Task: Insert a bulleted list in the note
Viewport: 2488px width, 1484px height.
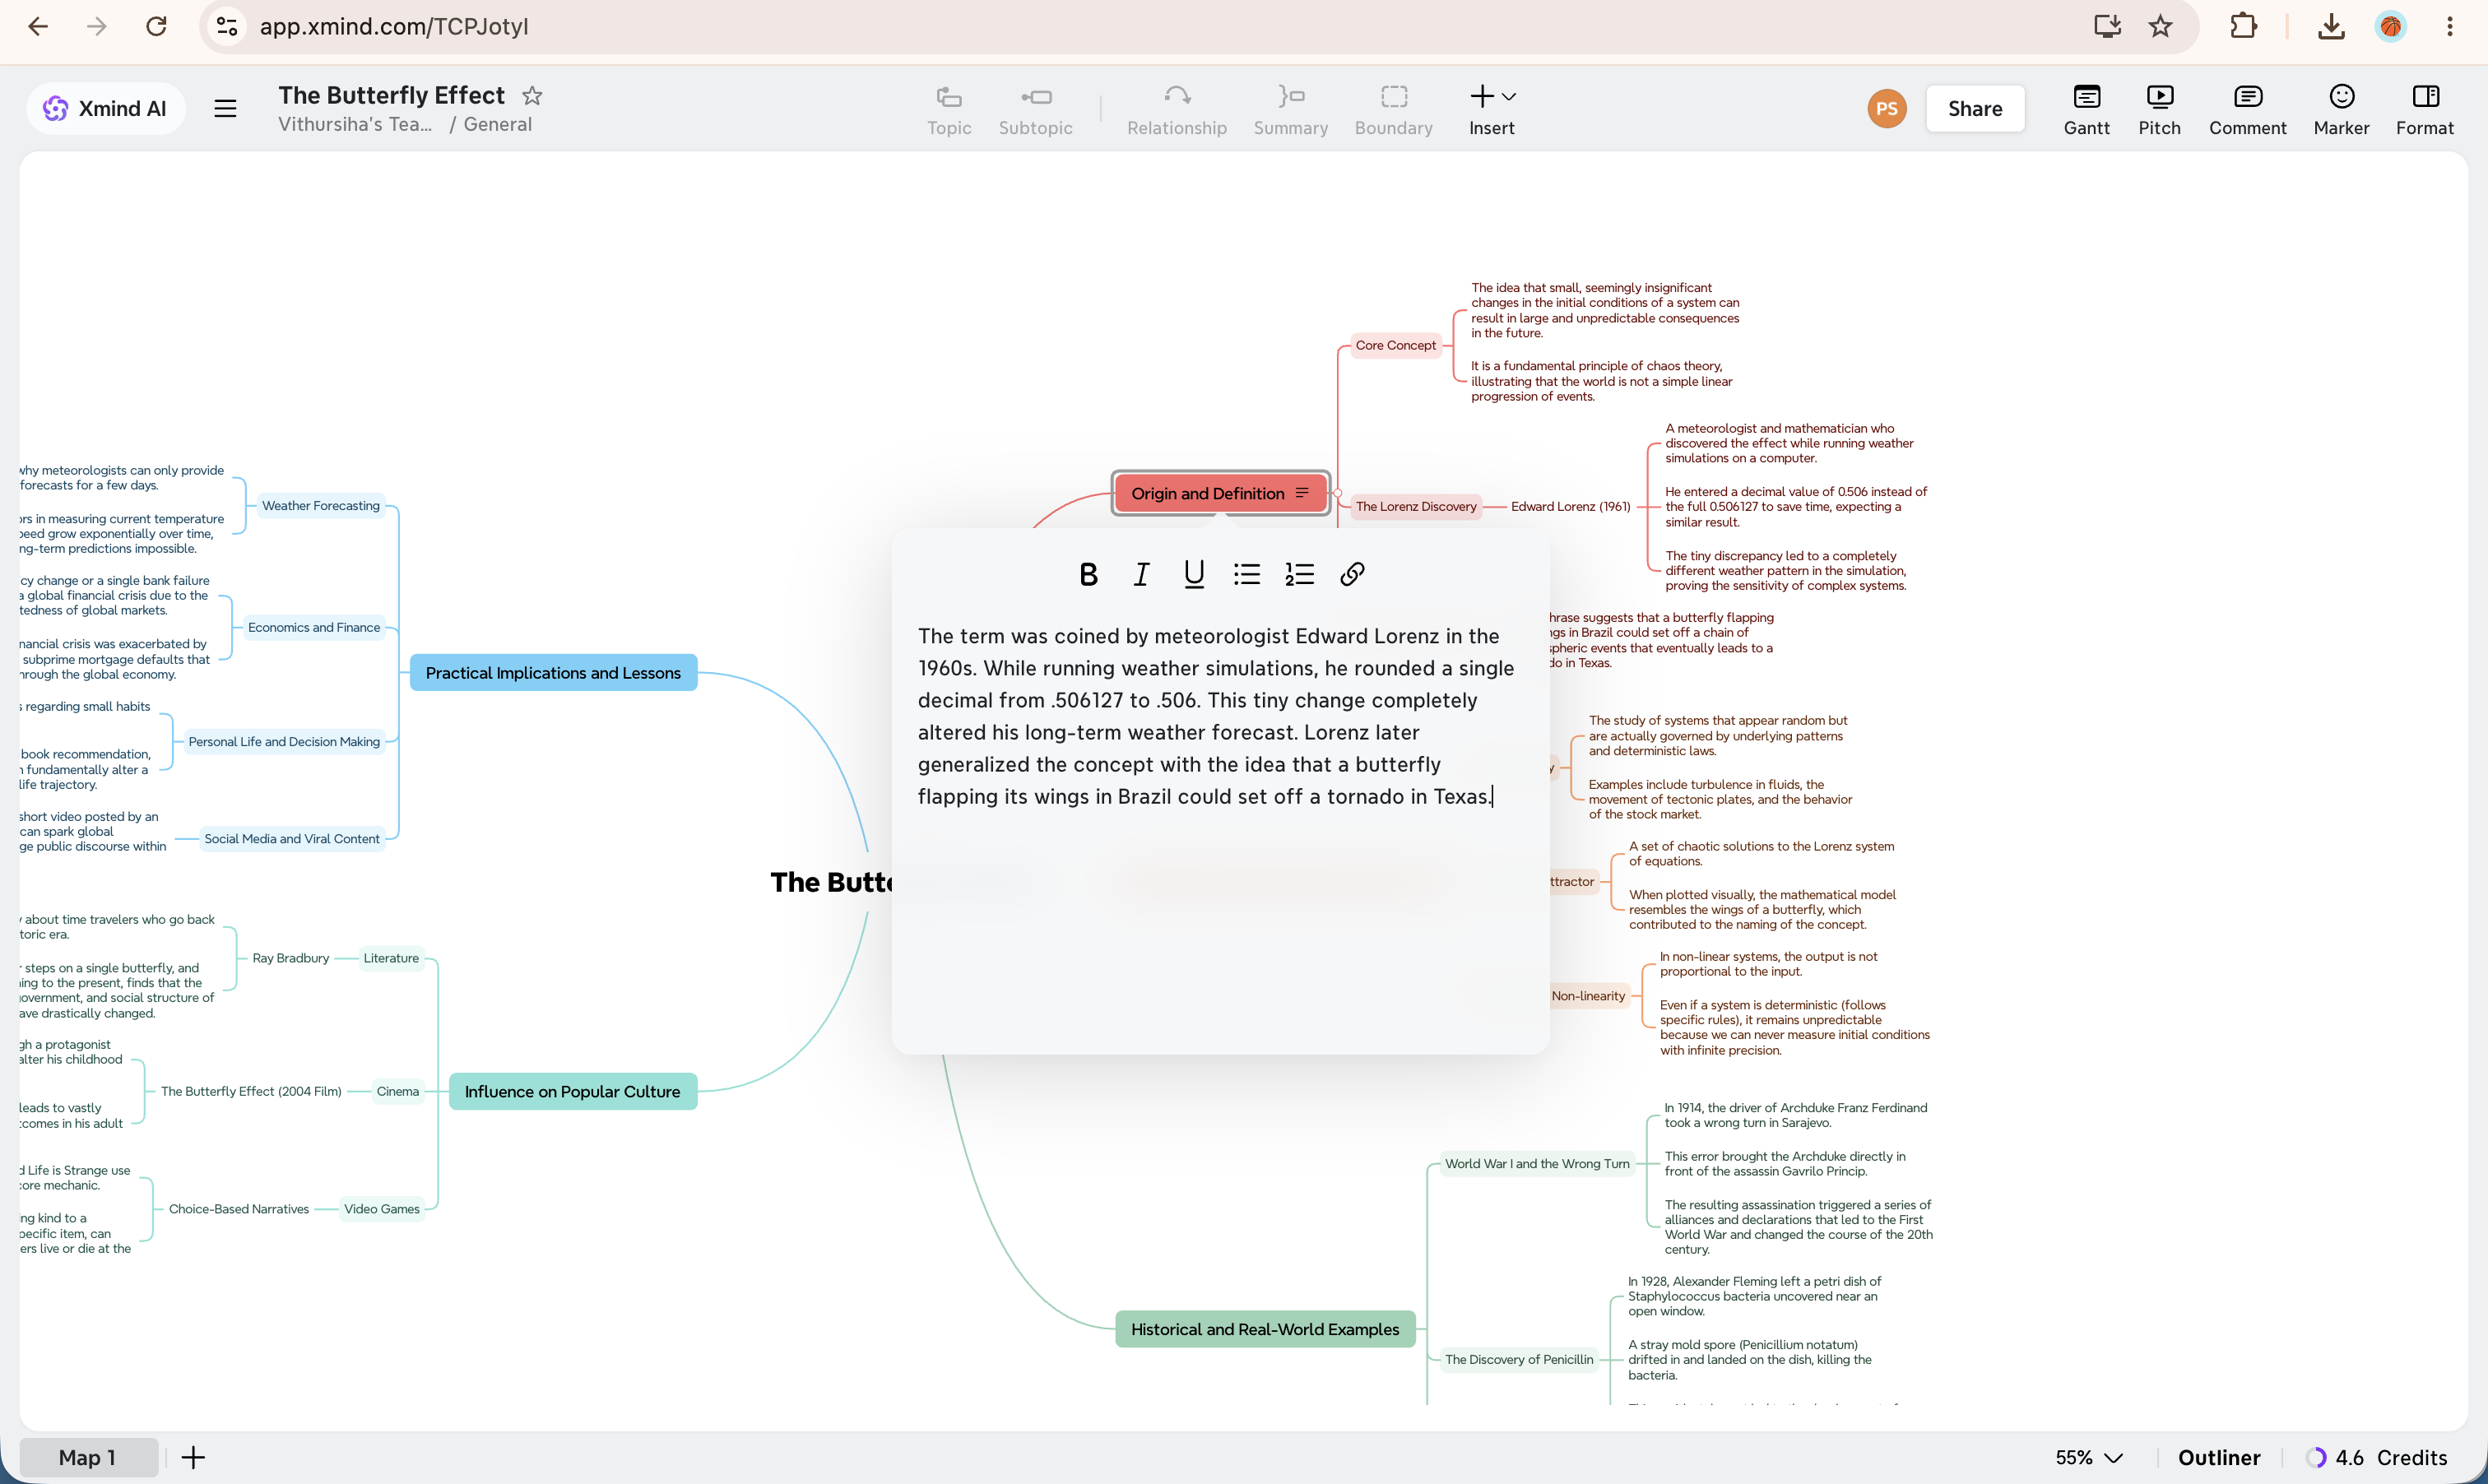Action: click(1247, 574)
